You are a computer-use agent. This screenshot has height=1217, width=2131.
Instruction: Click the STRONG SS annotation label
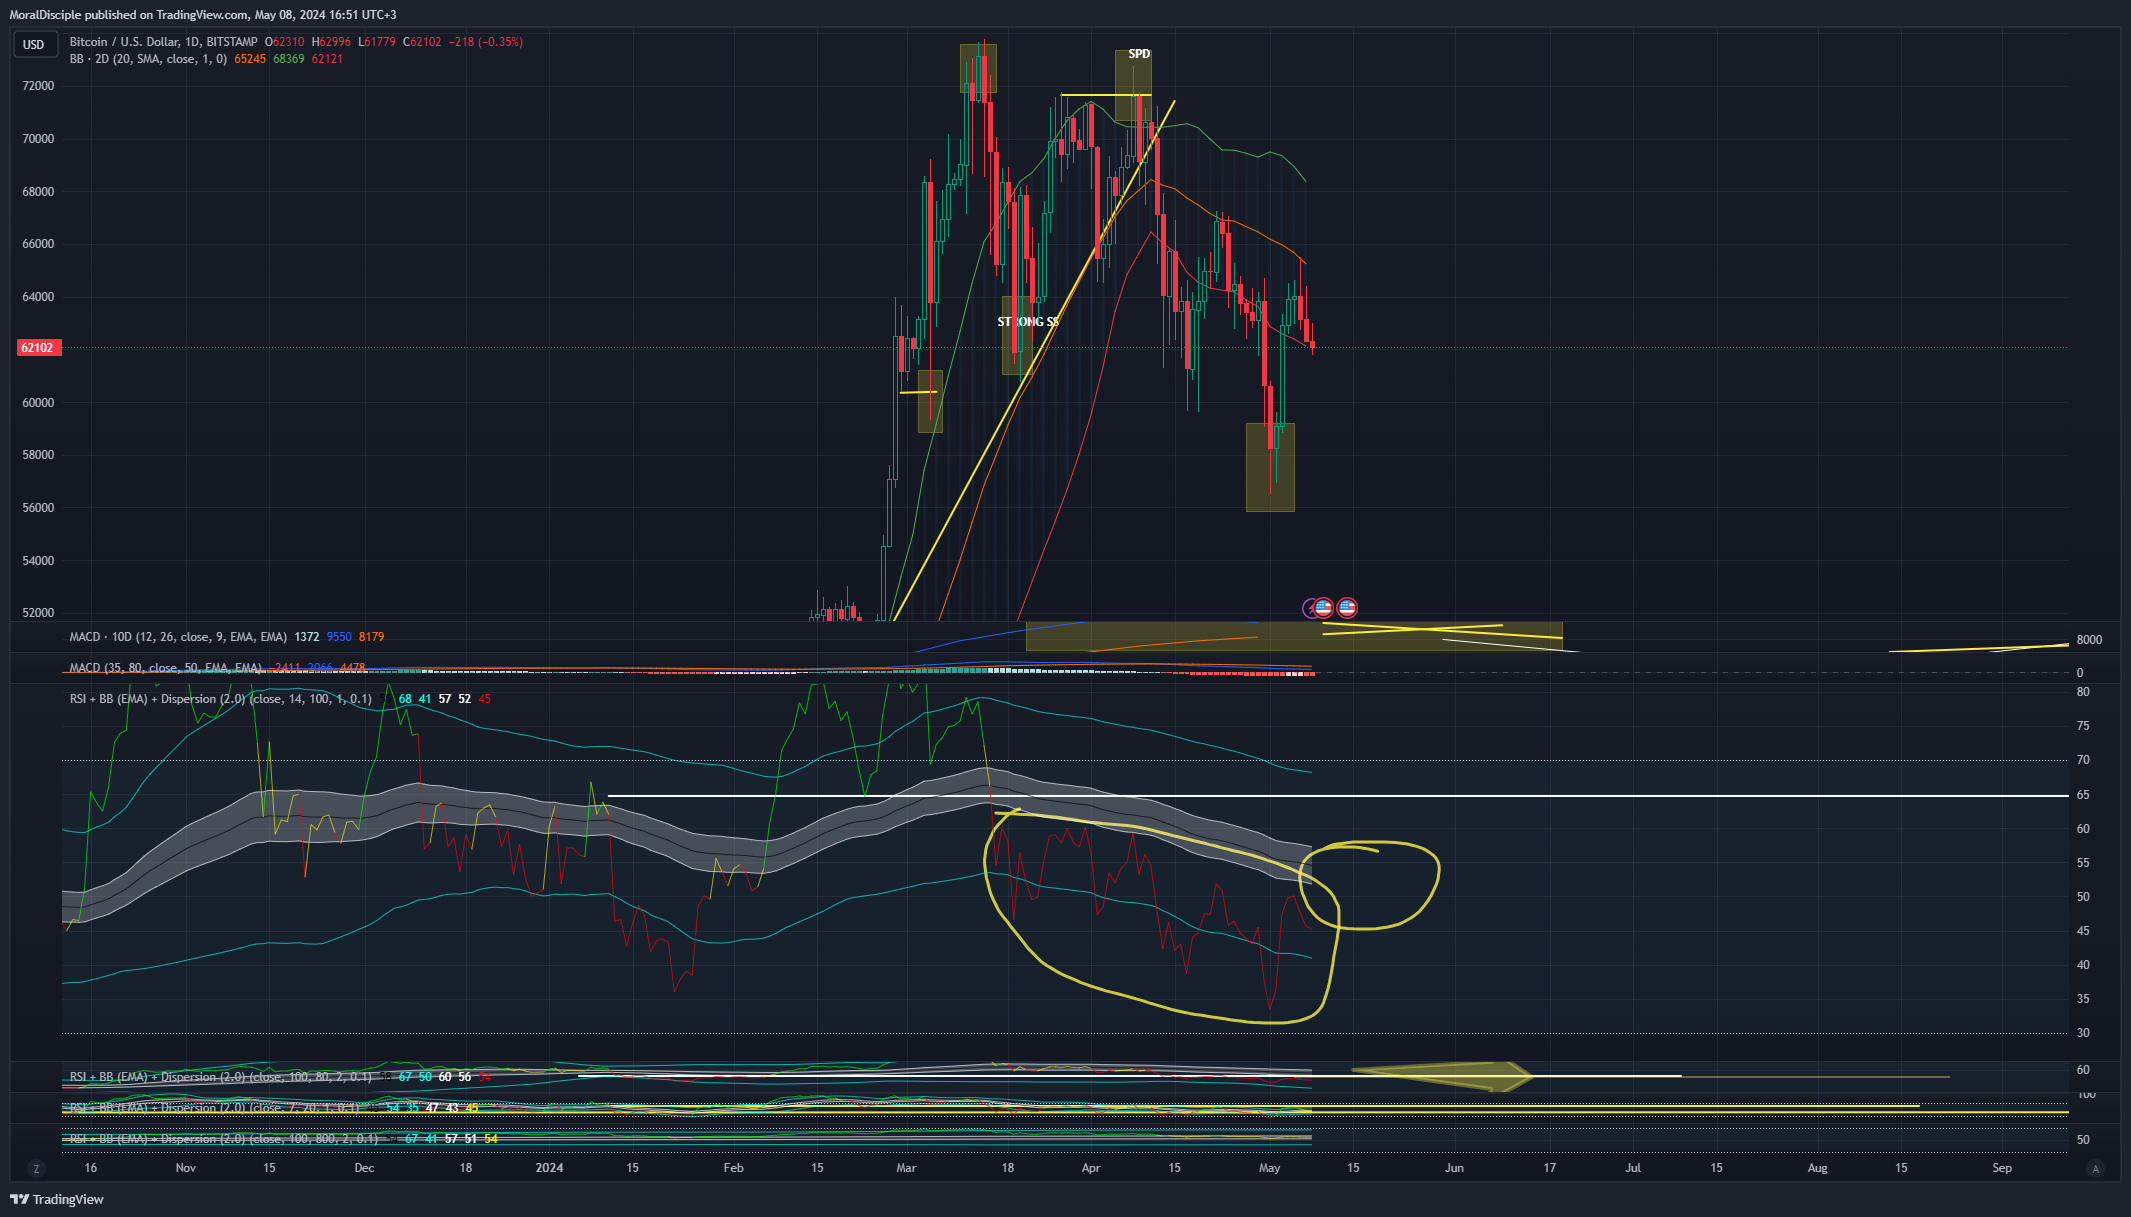(x=1028, y=322)
